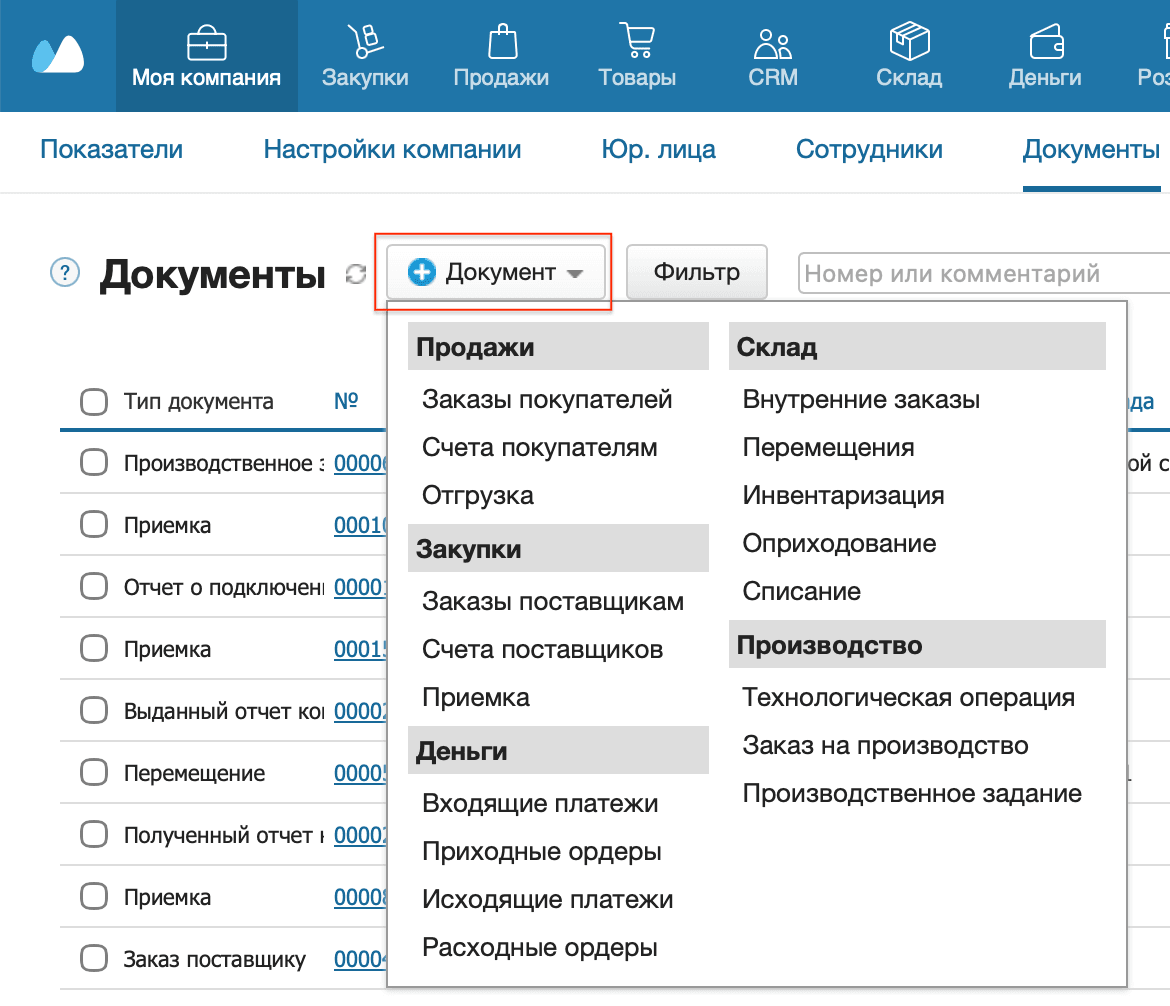Refresh the documents list icon
Image resolution: width=1170 pixels, height=1006 pixels.
tap(356, 275)
